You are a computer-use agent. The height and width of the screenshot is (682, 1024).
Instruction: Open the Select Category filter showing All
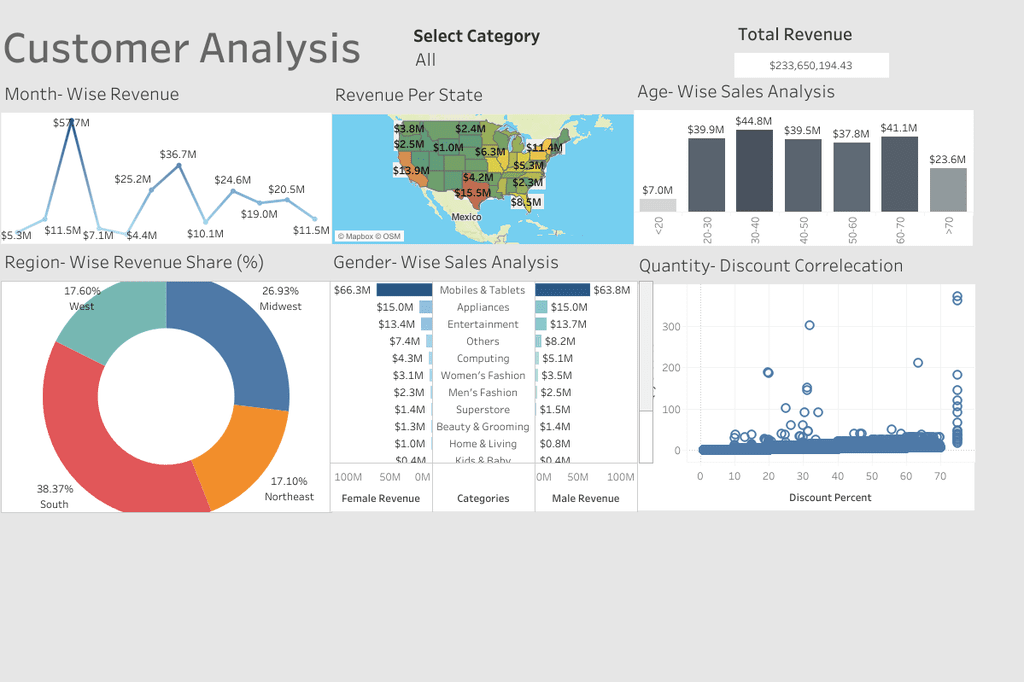pyautogui.click(x=425, y=60)
